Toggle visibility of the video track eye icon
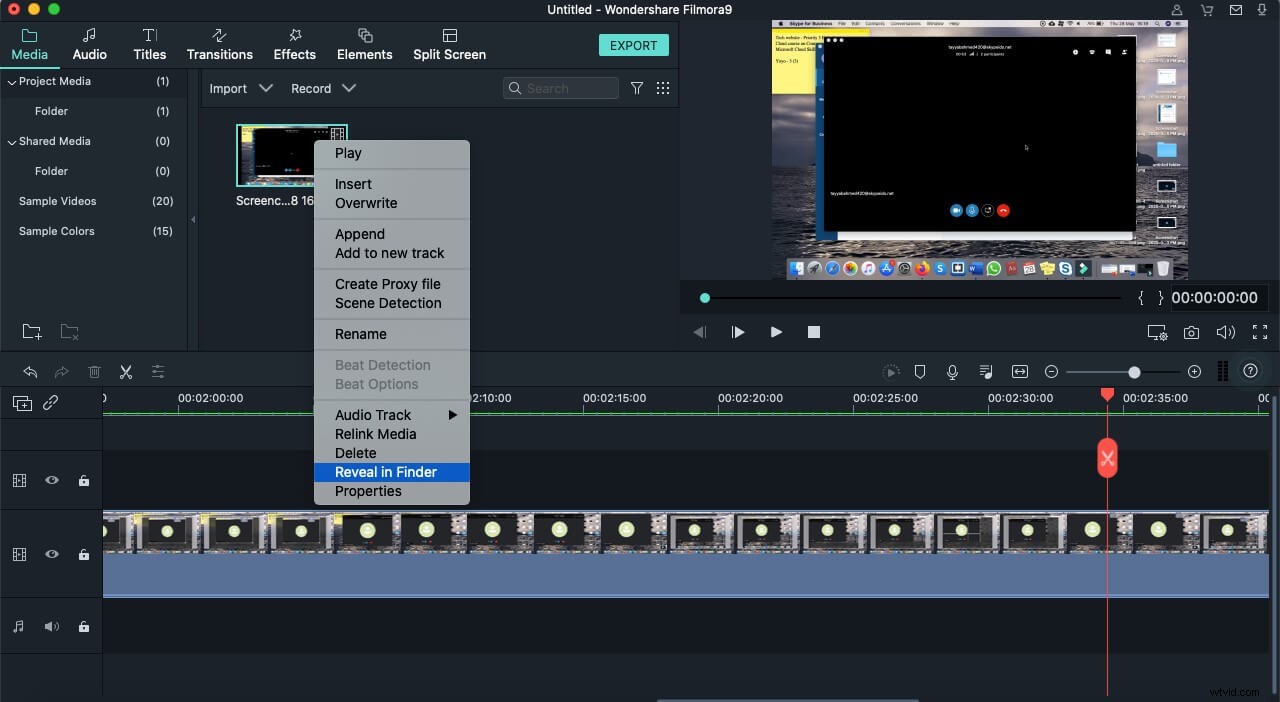The width and height of the screenshot is (1280, 702). (52, 480)
